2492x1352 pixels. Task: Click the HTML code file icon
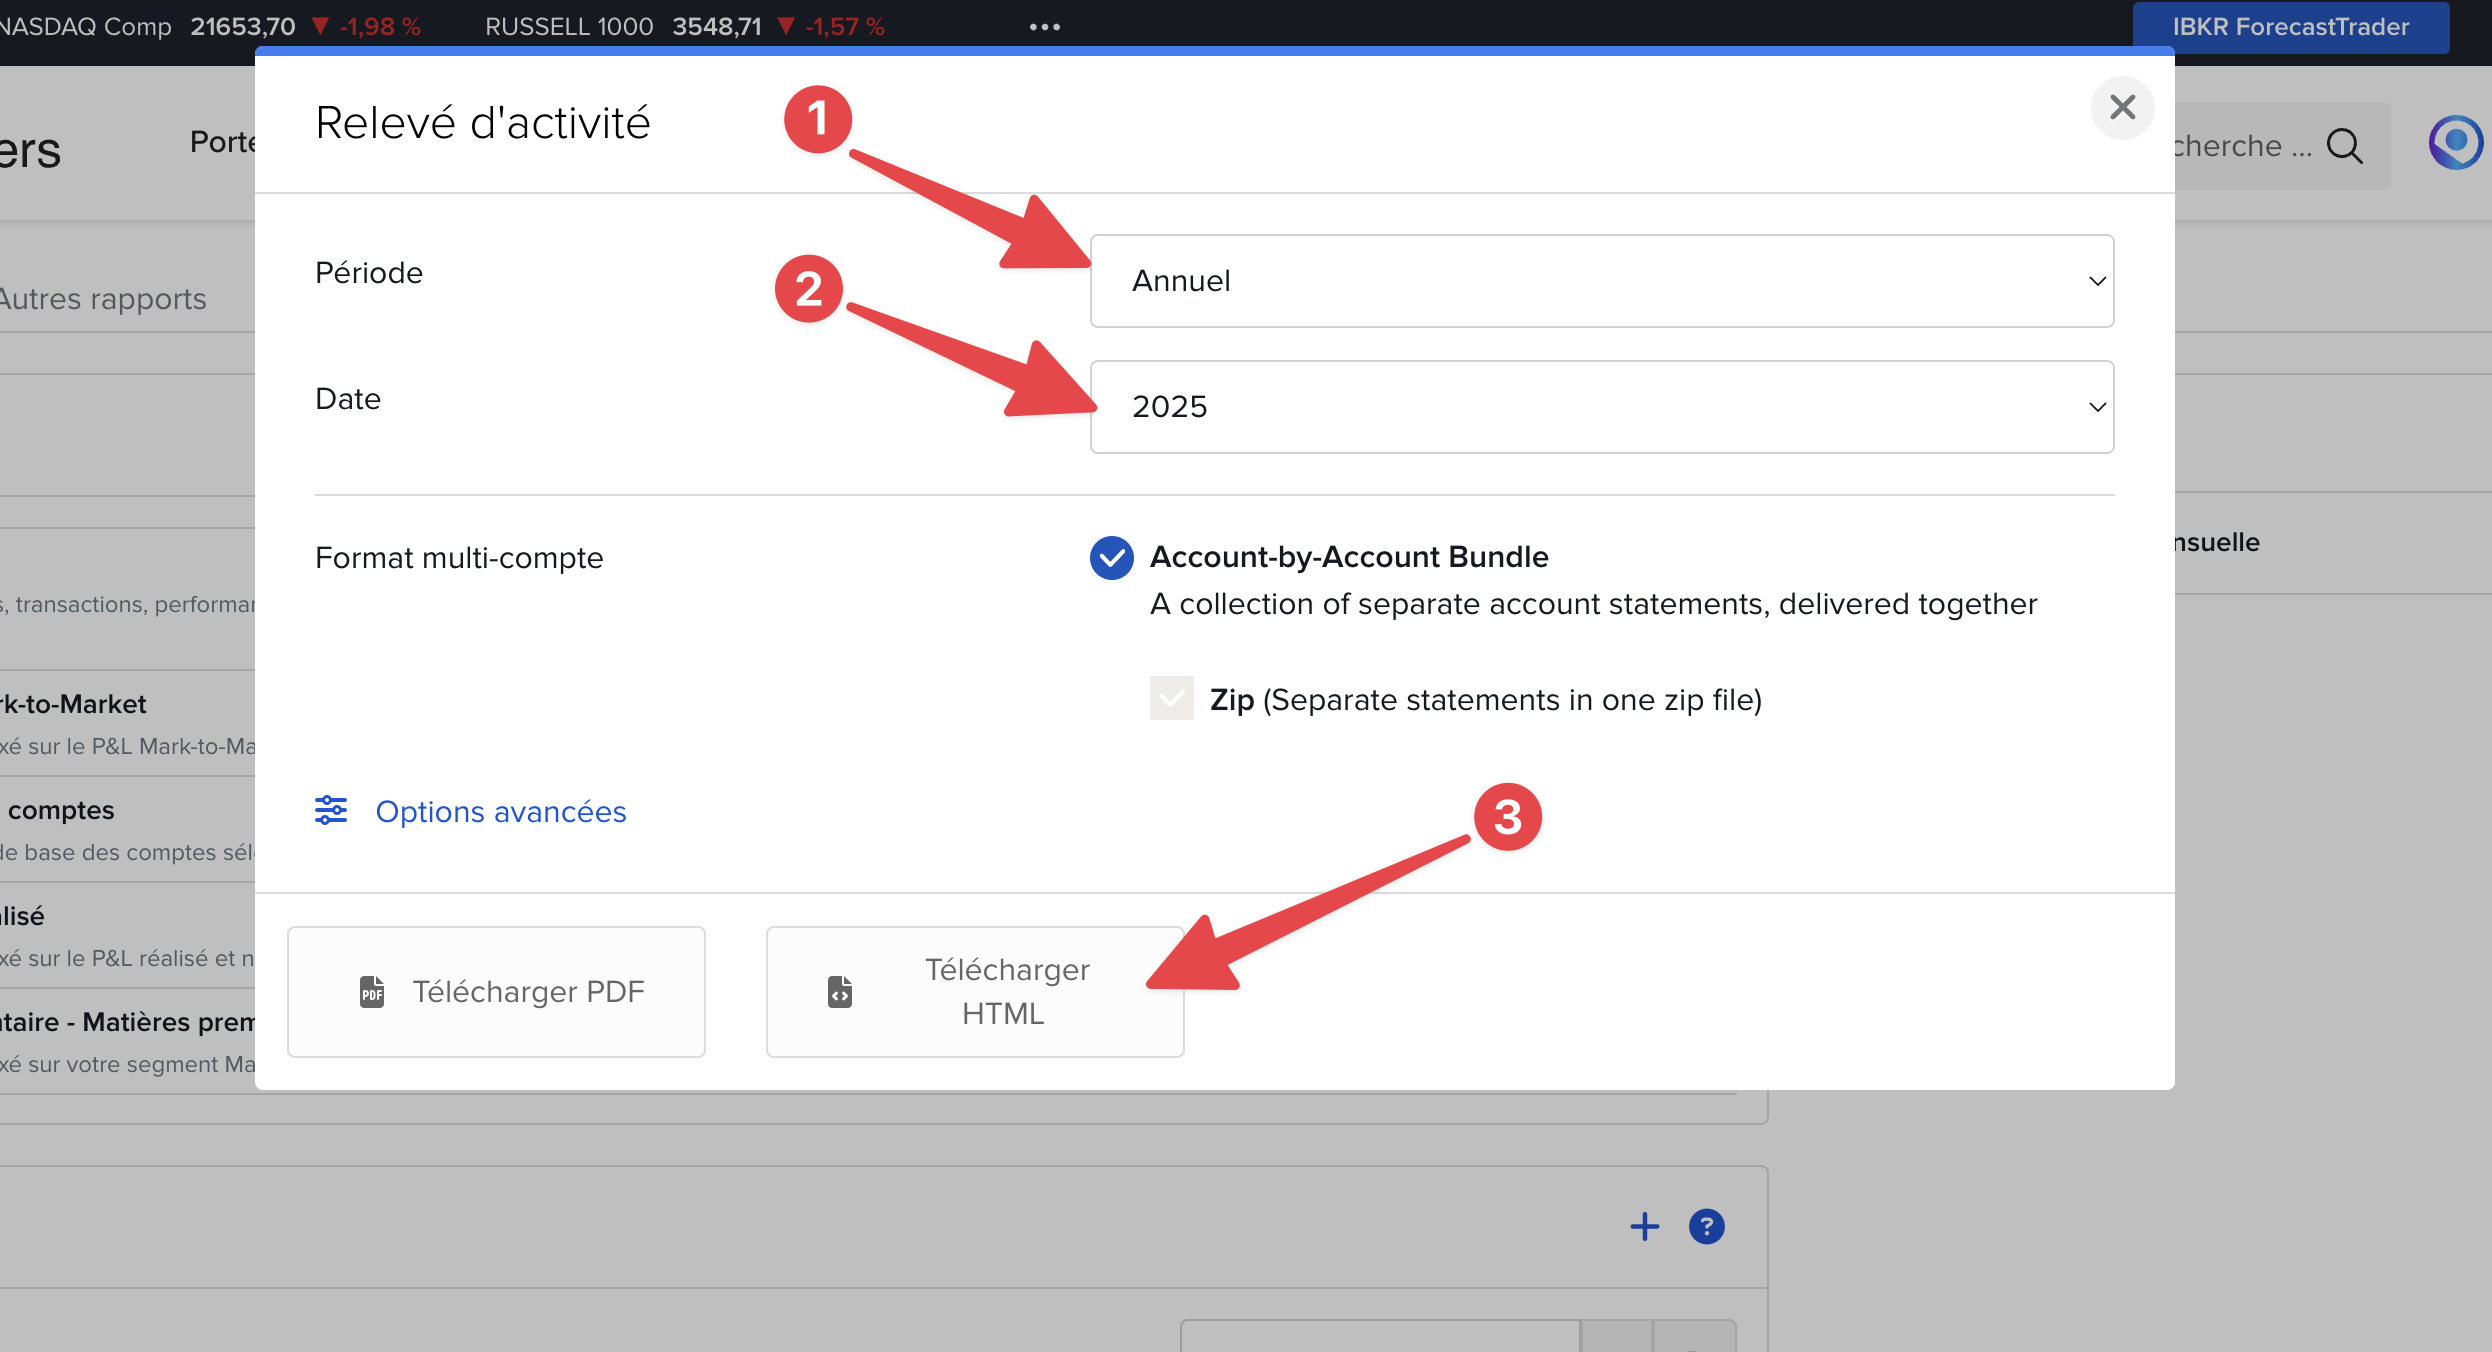point(840,992)
